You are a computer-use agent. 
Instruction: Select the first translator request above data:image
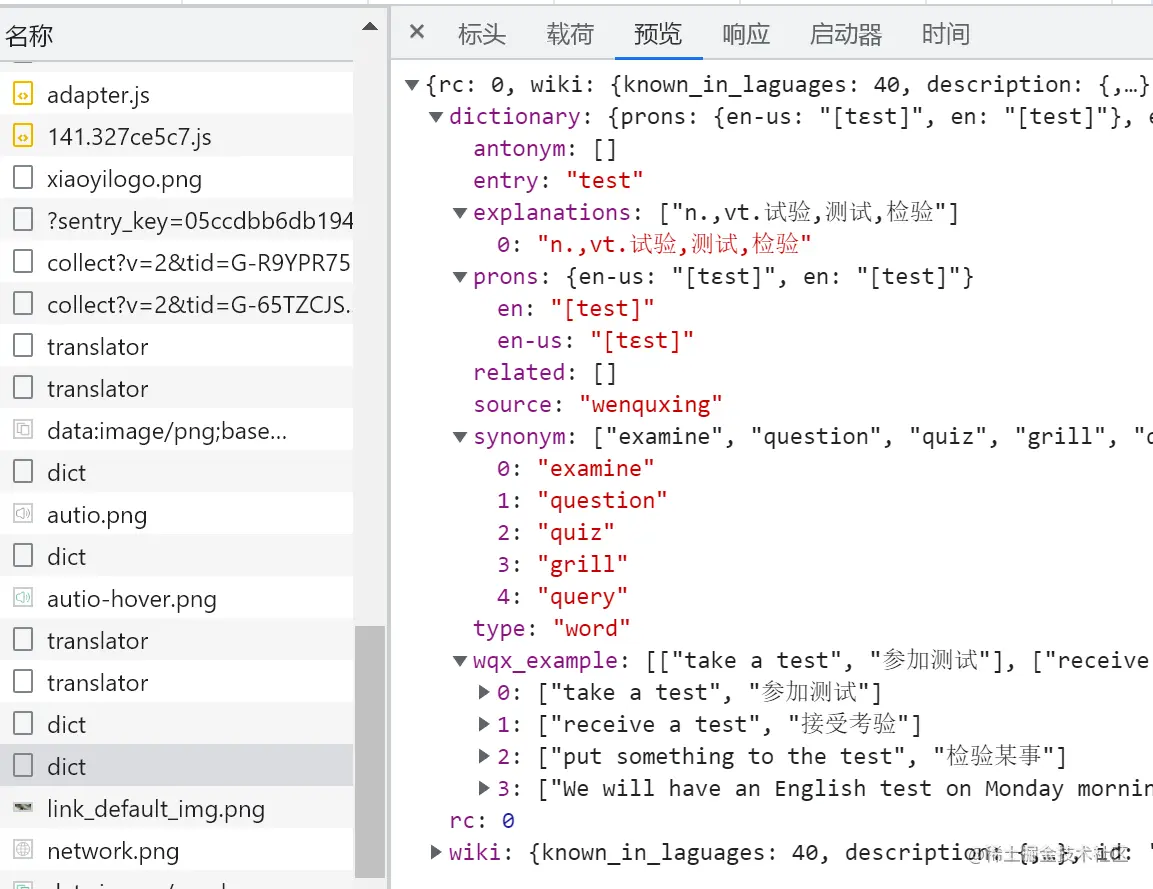[176, 346]
